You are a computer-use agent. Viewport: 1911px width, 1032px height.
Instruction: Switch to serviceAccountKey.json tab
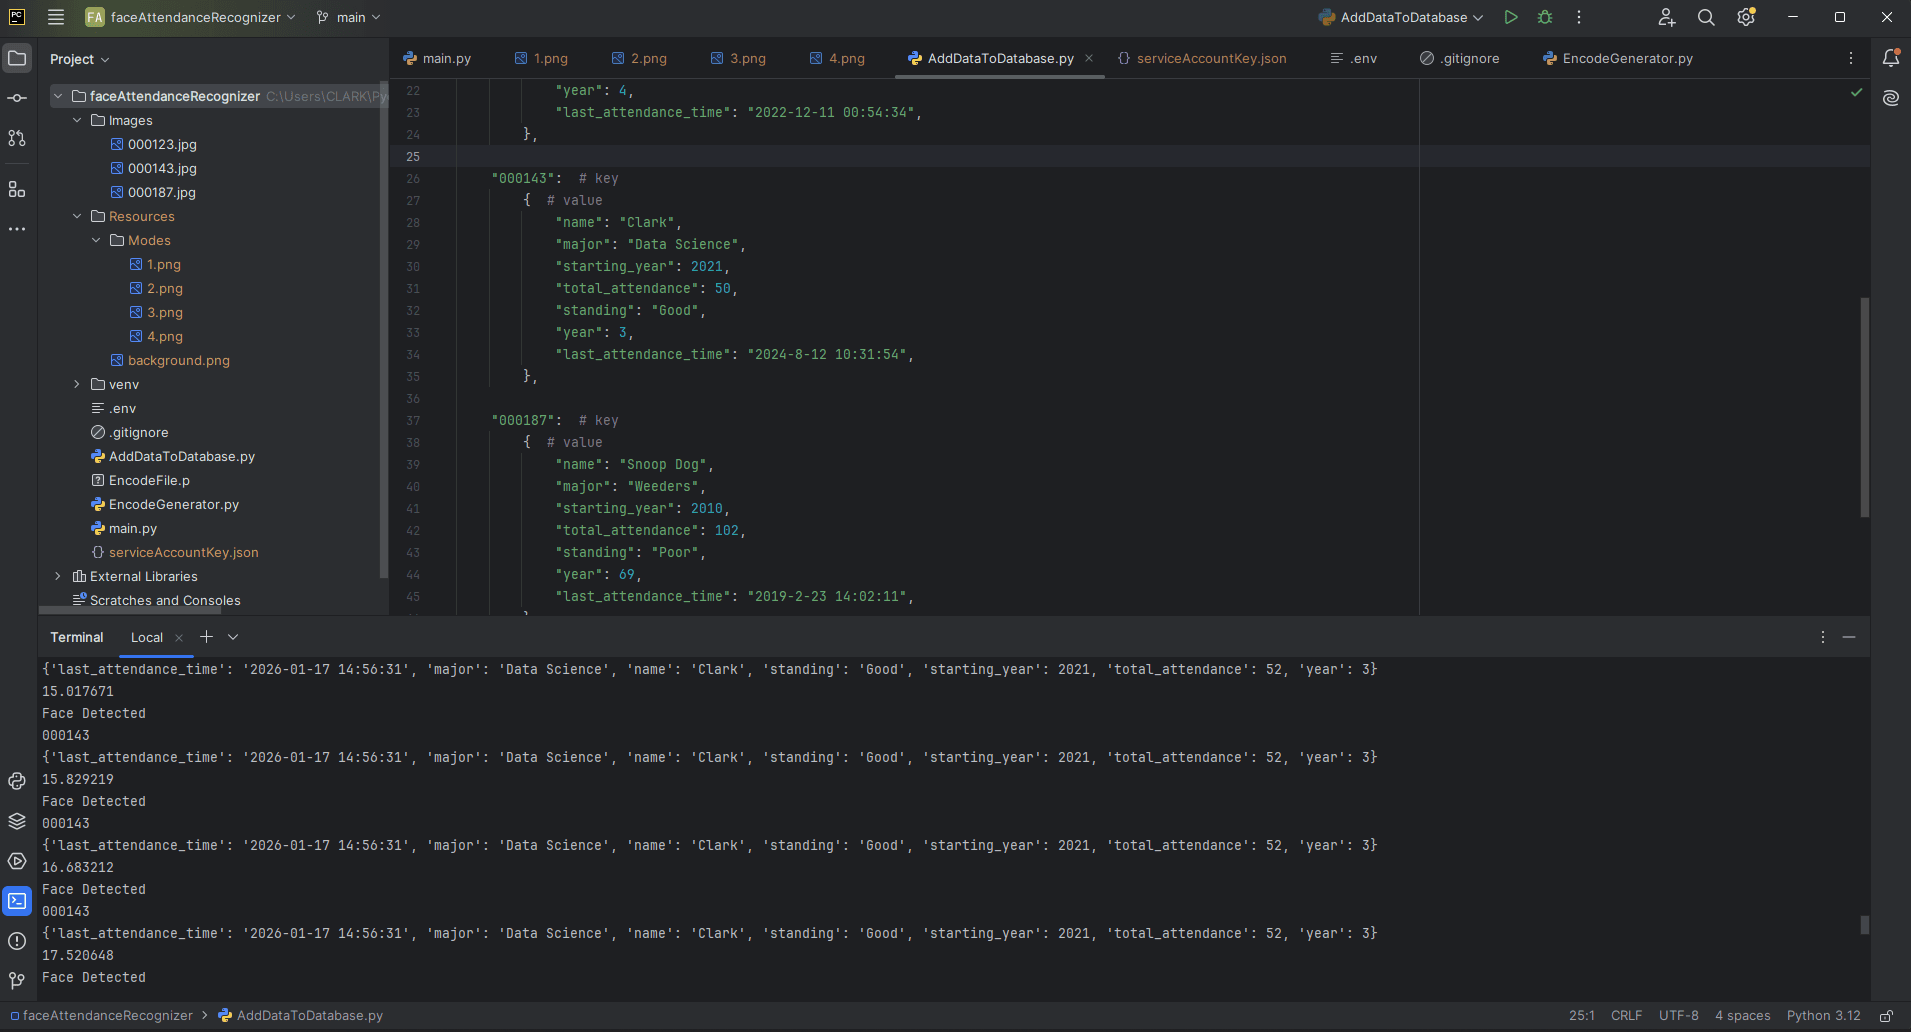(1202, 58)
